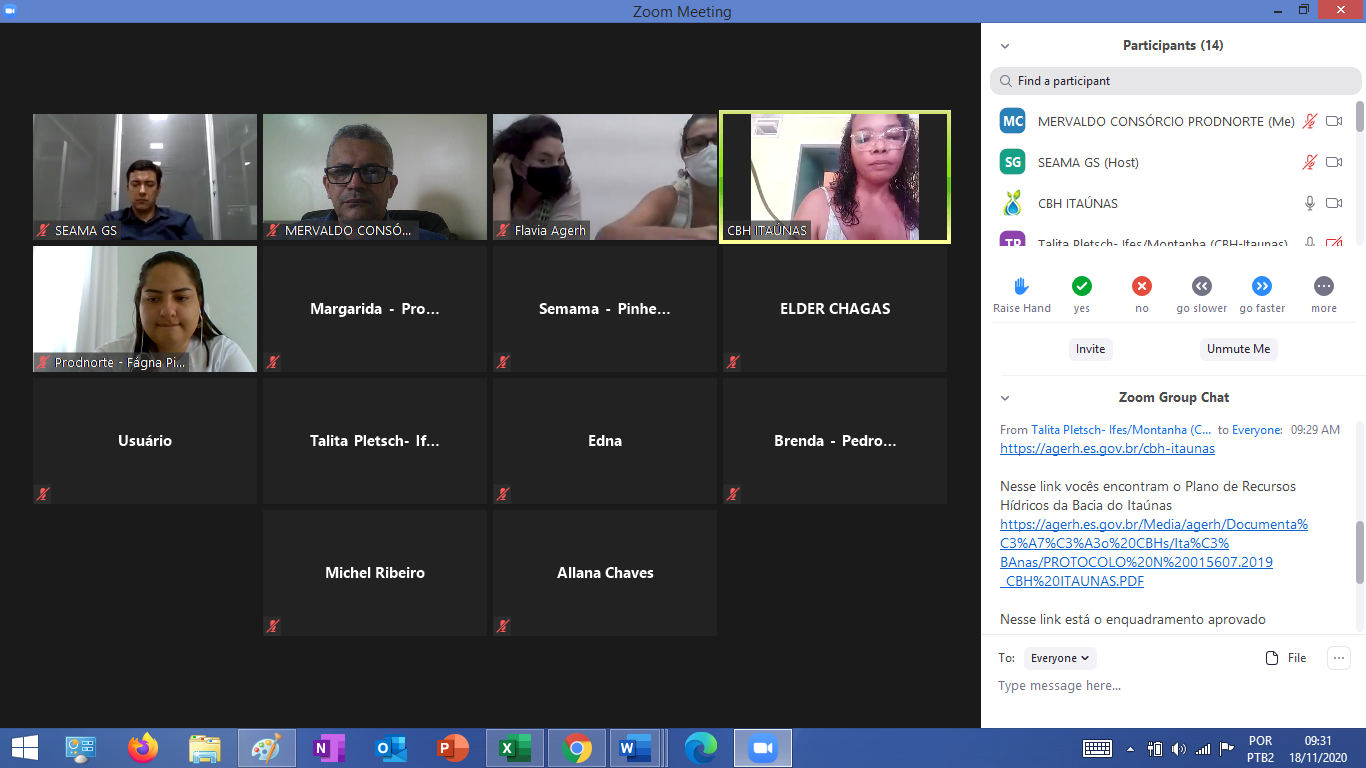Open Windows Start menu
This screenshot has width=1366, height=768.
[25, 748]
